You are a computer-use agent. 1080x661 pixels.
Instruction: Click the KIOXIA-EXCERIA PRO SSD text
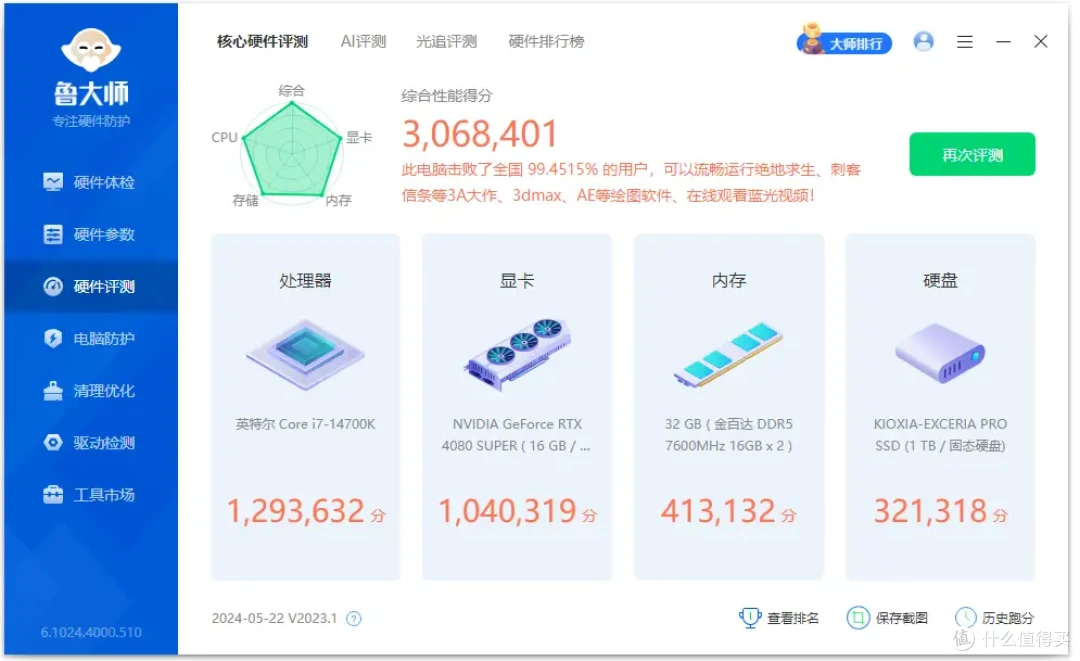[x=940, y=435]
